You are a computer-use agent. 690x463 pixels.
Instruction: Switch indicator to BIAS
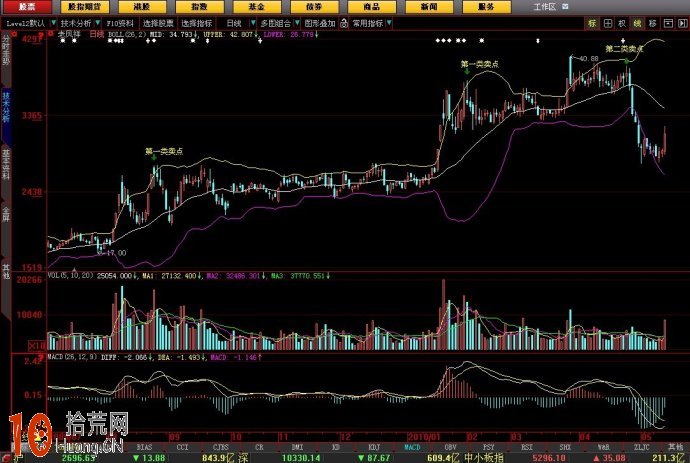pos(144,447)
